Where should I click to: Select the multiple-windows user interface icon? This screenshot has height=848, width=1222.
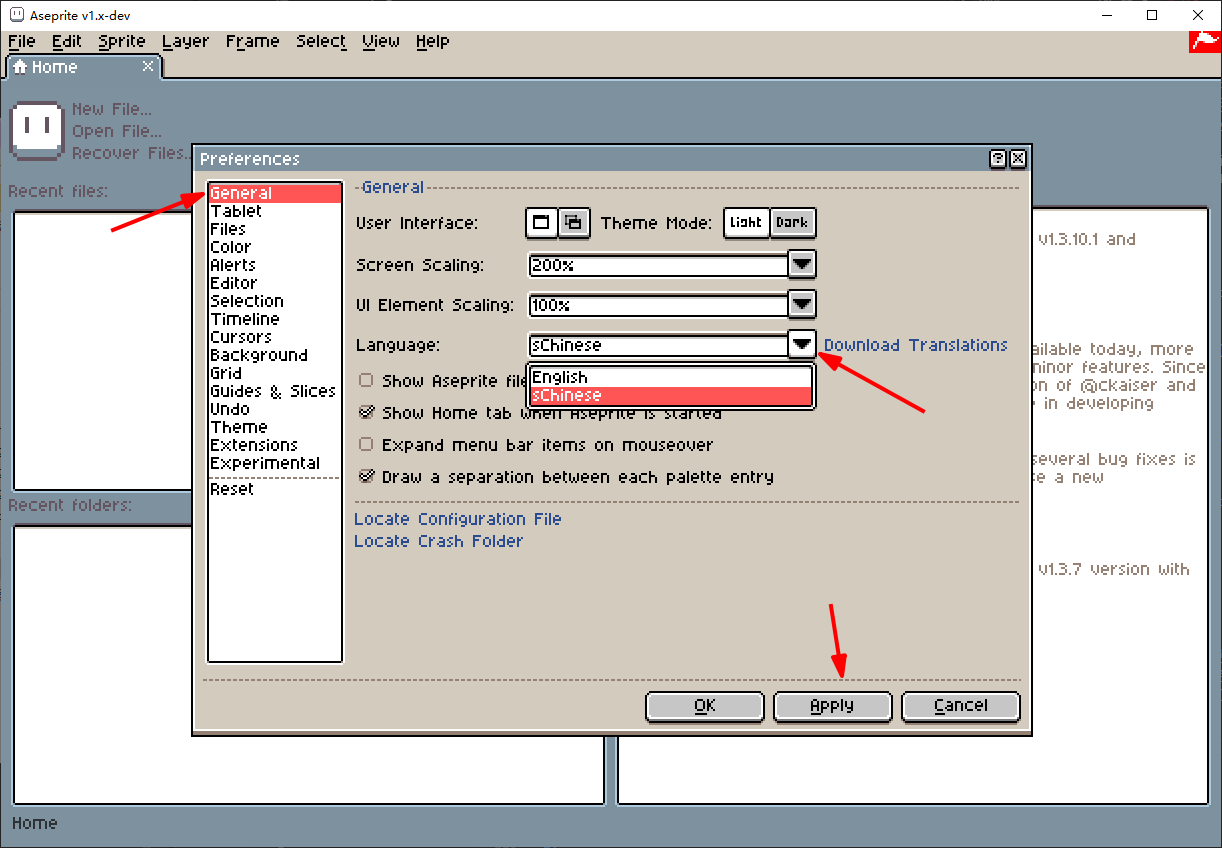(574, 223)
